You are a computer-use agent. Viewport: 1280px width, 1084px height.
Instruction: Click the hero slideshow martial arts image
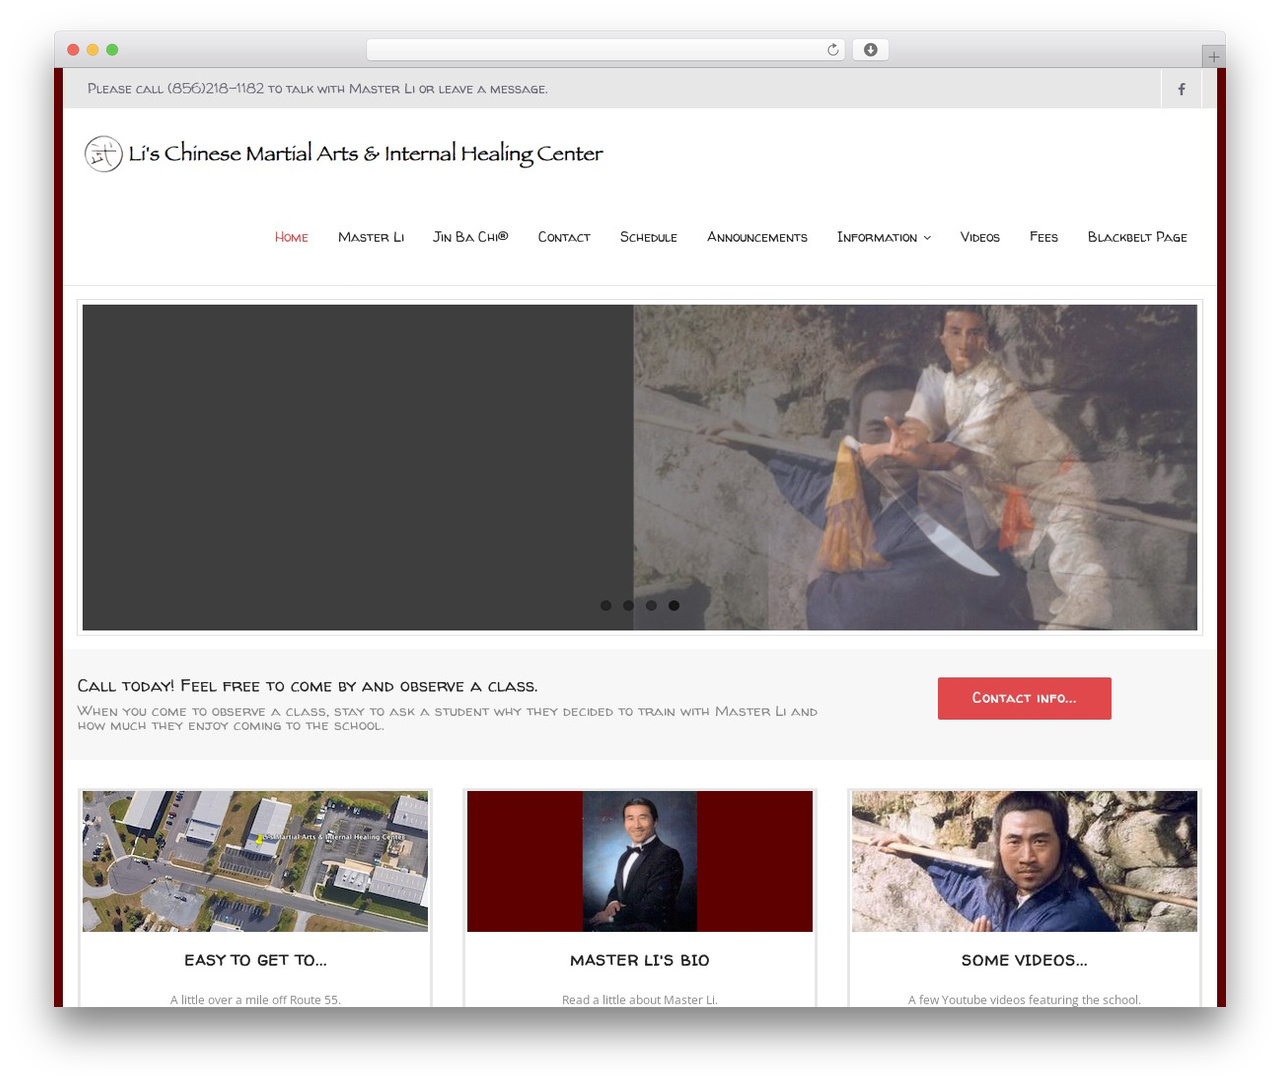tap(640, 468)
